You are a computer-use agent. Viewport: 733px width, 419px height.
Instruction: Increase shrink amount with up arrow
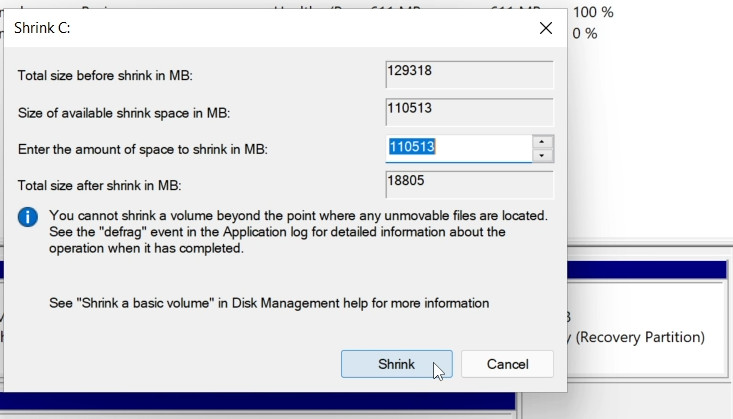542,142
